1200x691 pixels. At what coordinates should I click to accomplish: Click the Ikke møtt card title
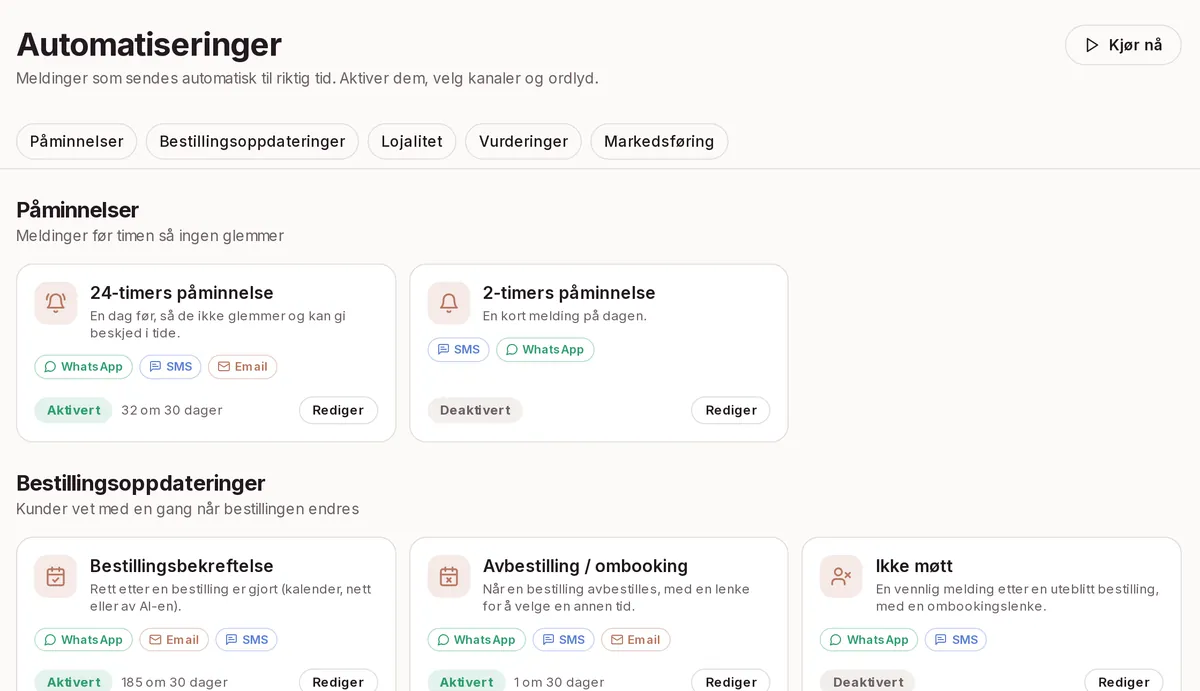click(914, 566)
